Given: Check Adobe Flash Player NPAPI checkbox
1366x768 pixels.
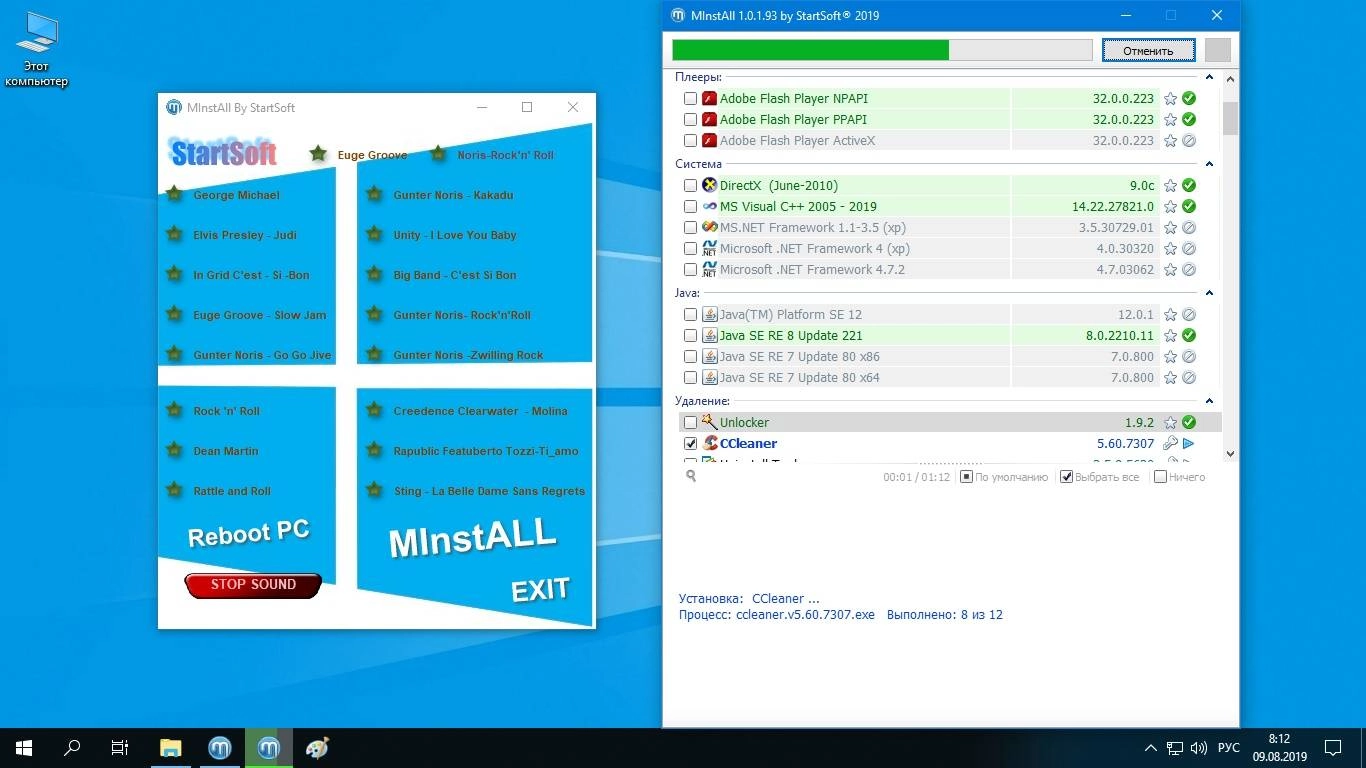Looking at the screenshot, I should coord(690,99).
